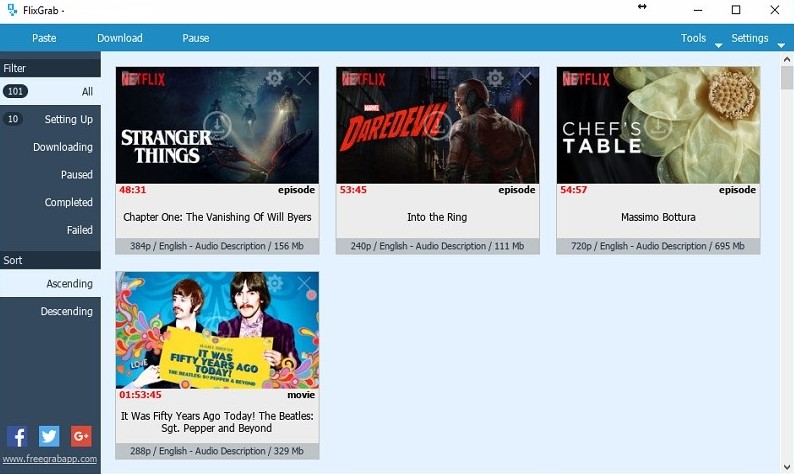Select the Stranger Things thumbnail
Screen dimensions: 794x474
217,125
